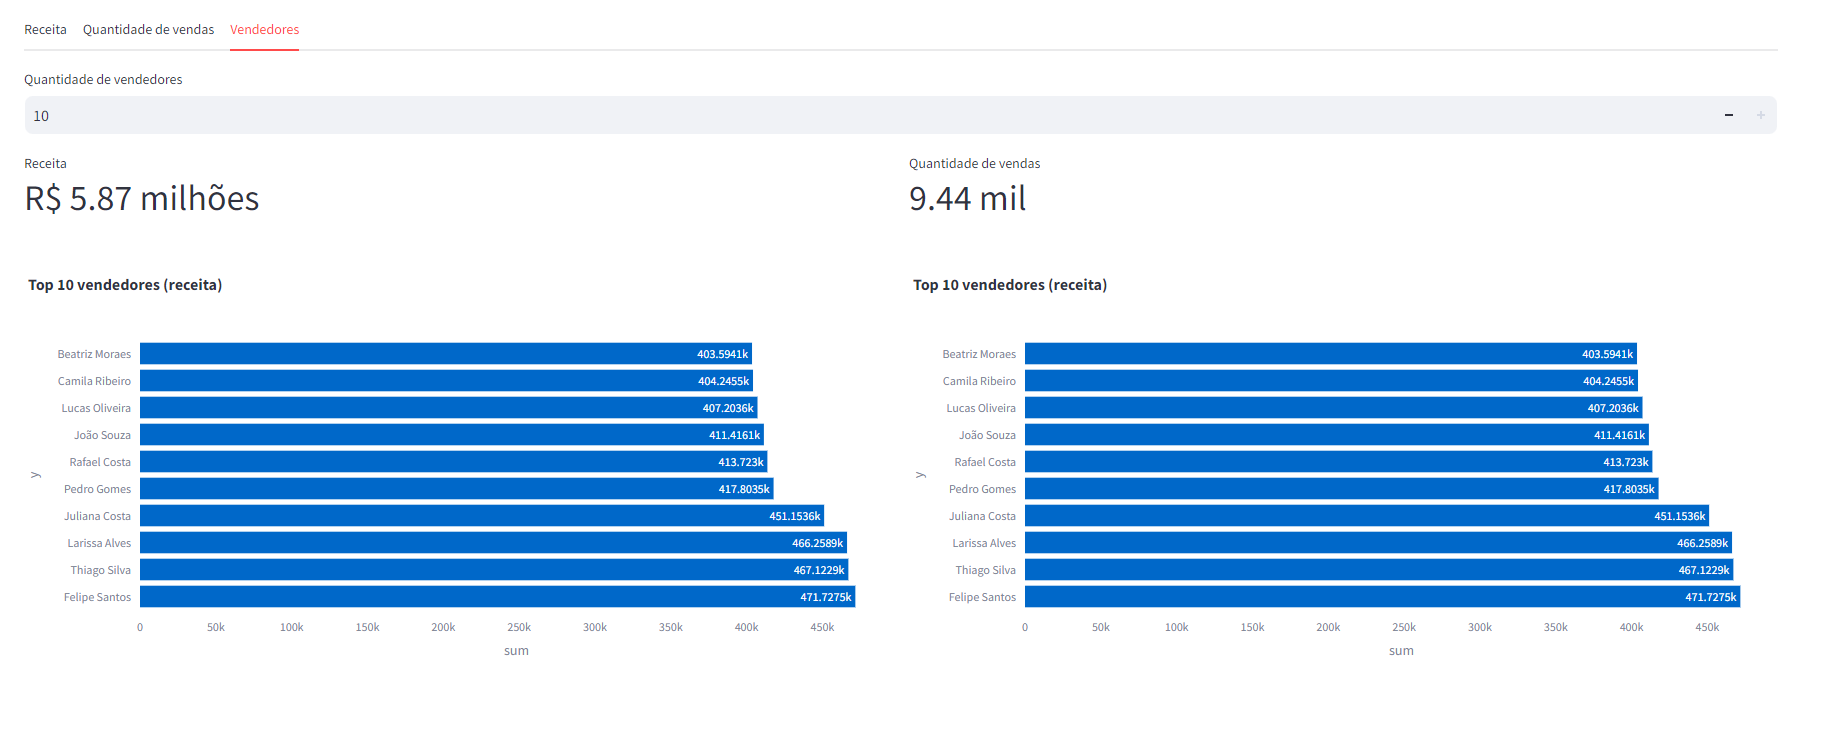Select the Vendedores tab

[264, 30]
